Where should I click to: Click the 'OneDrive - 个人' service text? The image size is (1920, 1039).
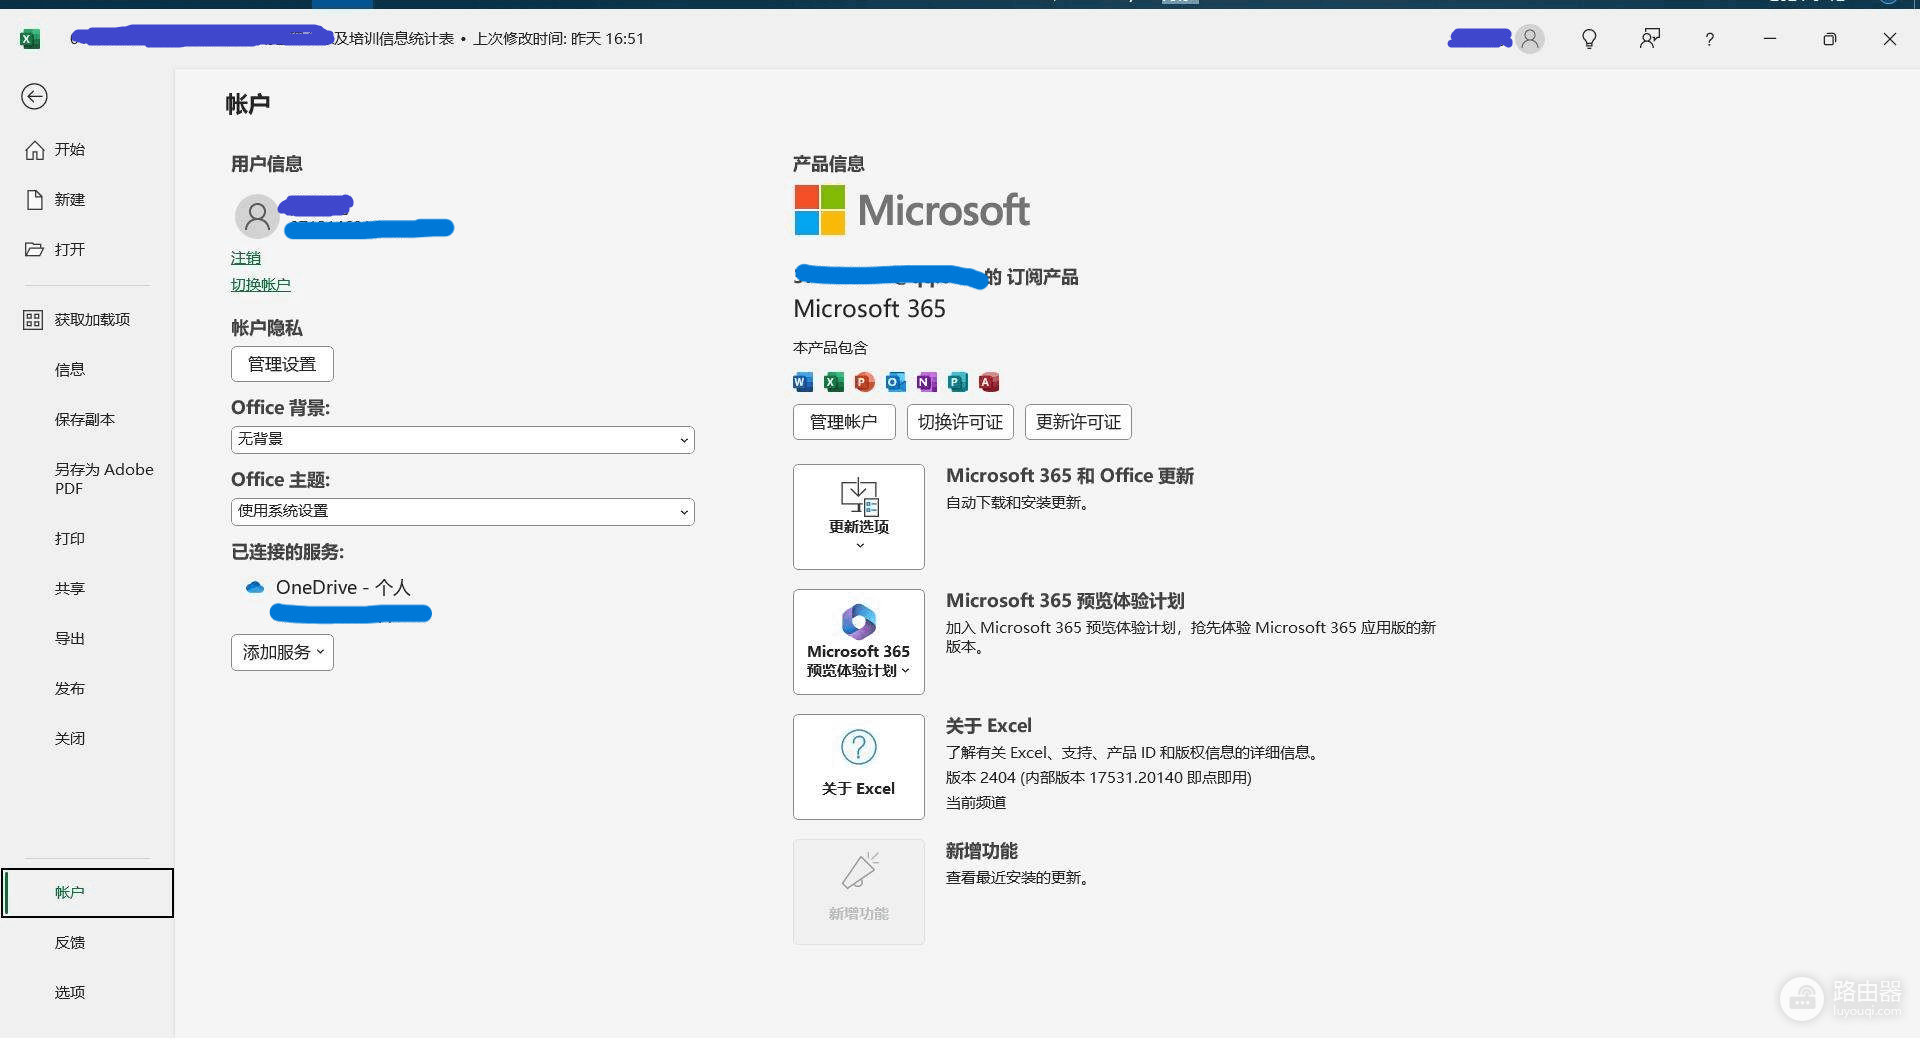click(343, 588)
